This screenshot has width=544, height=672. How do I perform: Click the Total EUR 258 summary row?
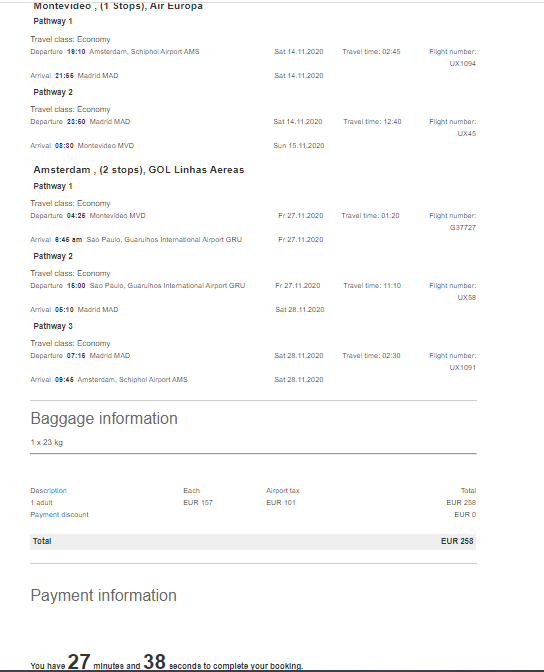253,541
